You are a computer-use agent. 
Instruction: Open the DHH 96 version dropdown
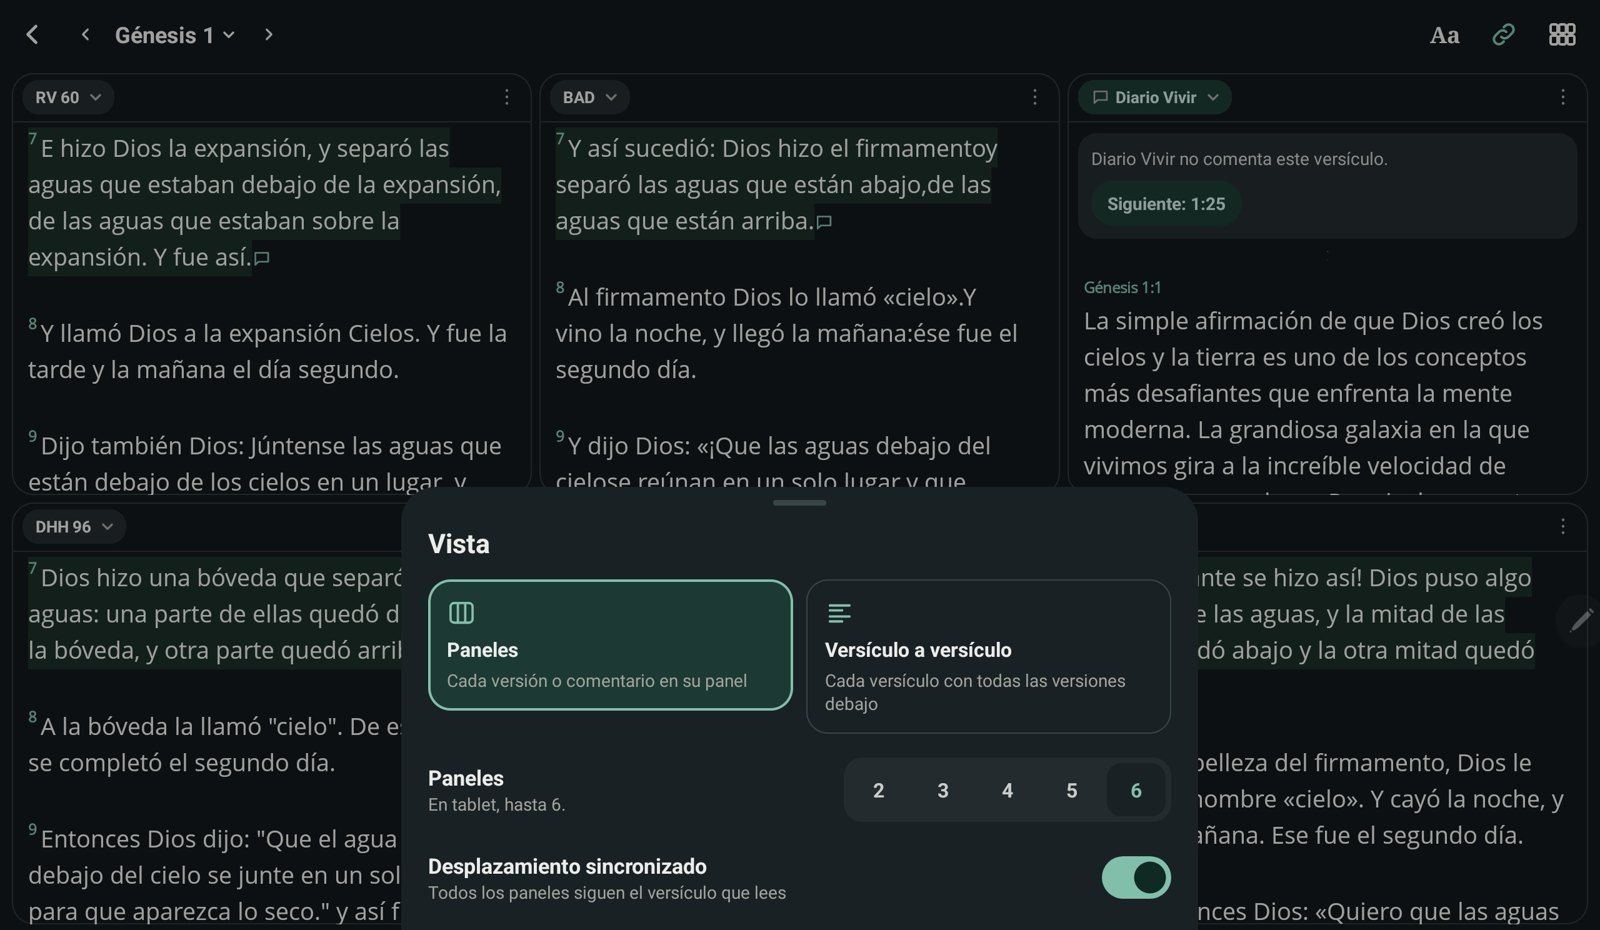click(x=74, y=526)
